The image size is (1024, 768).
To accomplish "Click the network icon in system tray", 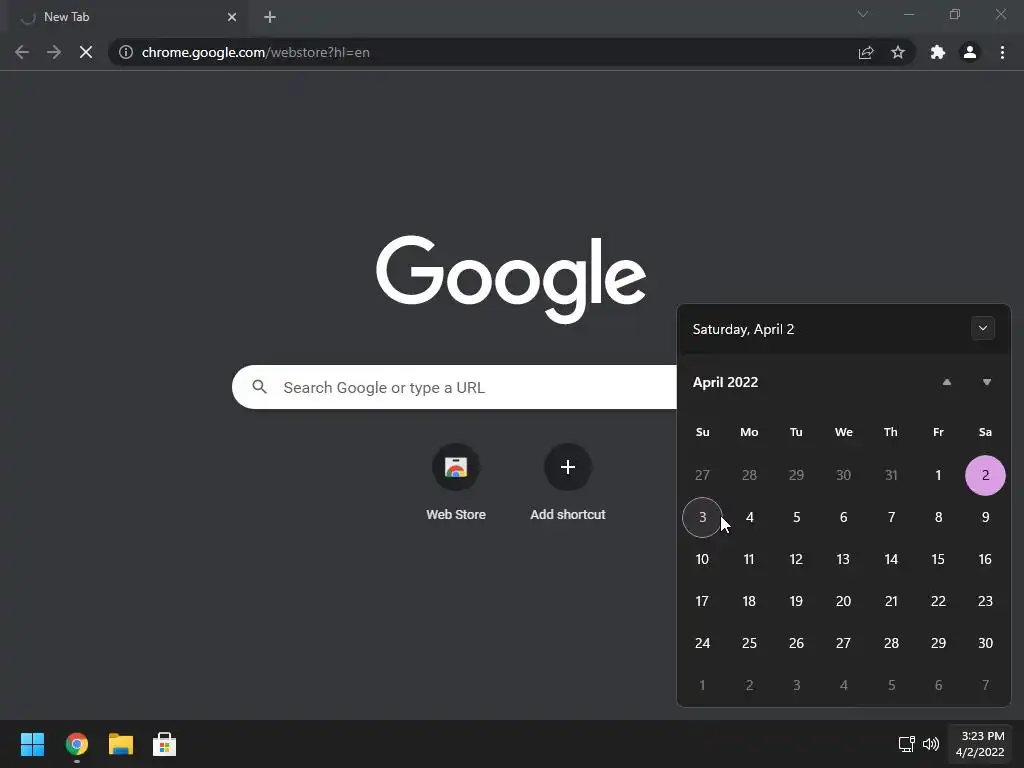I will tap(906, 744).
